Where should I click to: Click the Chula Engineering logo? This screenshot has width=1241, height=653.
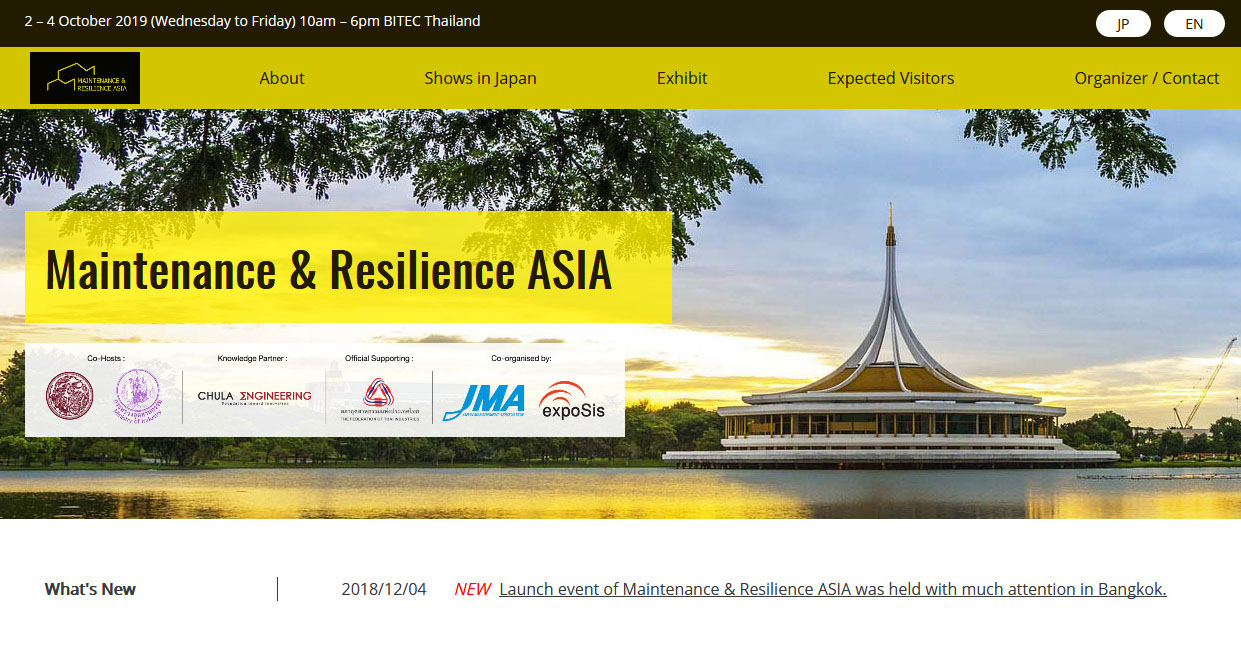254,397
